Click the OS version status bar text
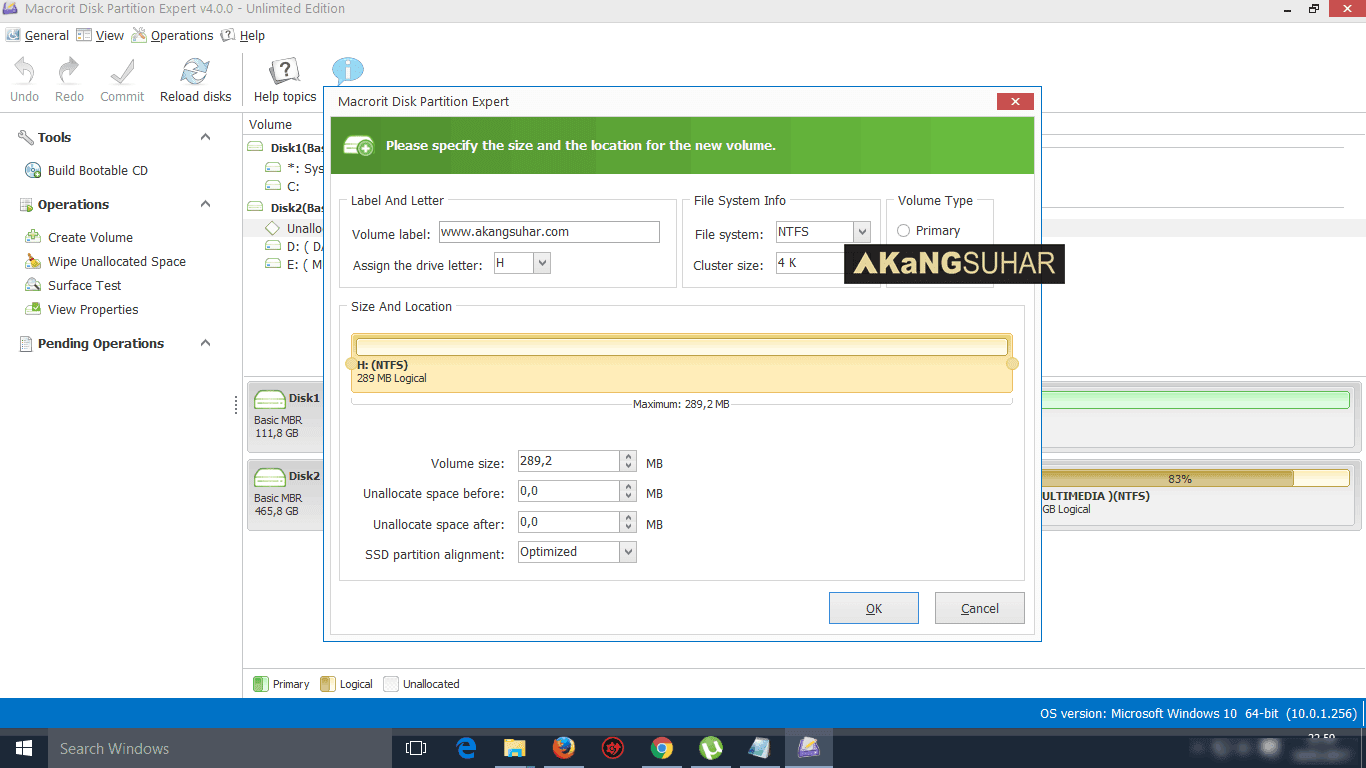The height and width of the screenshot is (768, 1366). [1198, 714]
